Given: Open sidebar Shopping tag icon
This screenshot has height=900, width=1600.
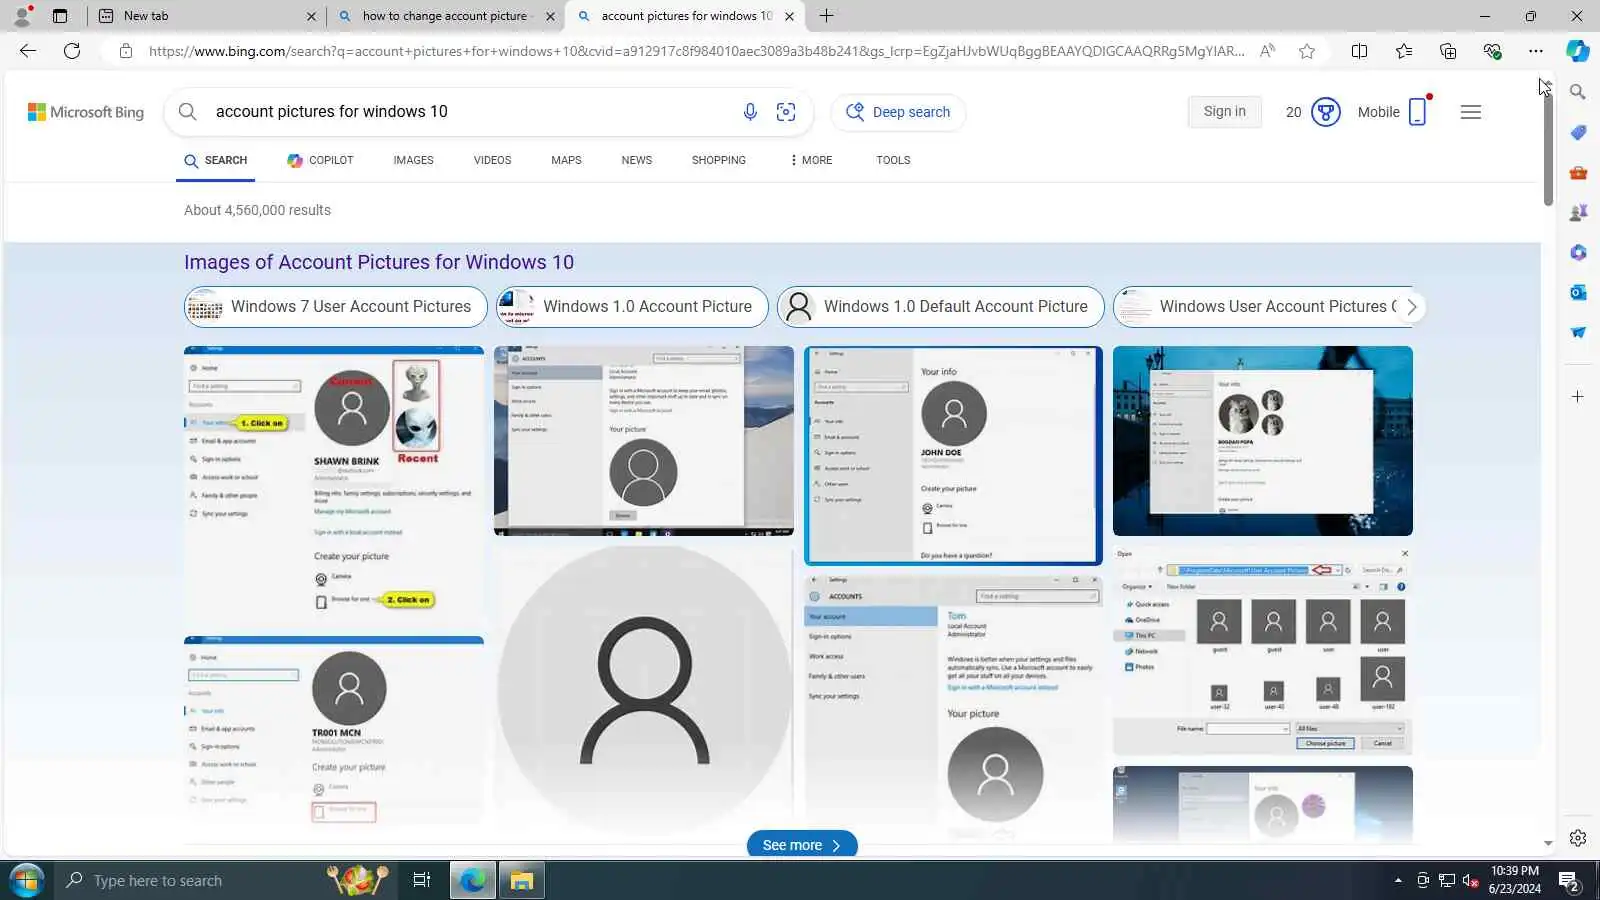Looking at the screenshot, I should point(1578,133).
